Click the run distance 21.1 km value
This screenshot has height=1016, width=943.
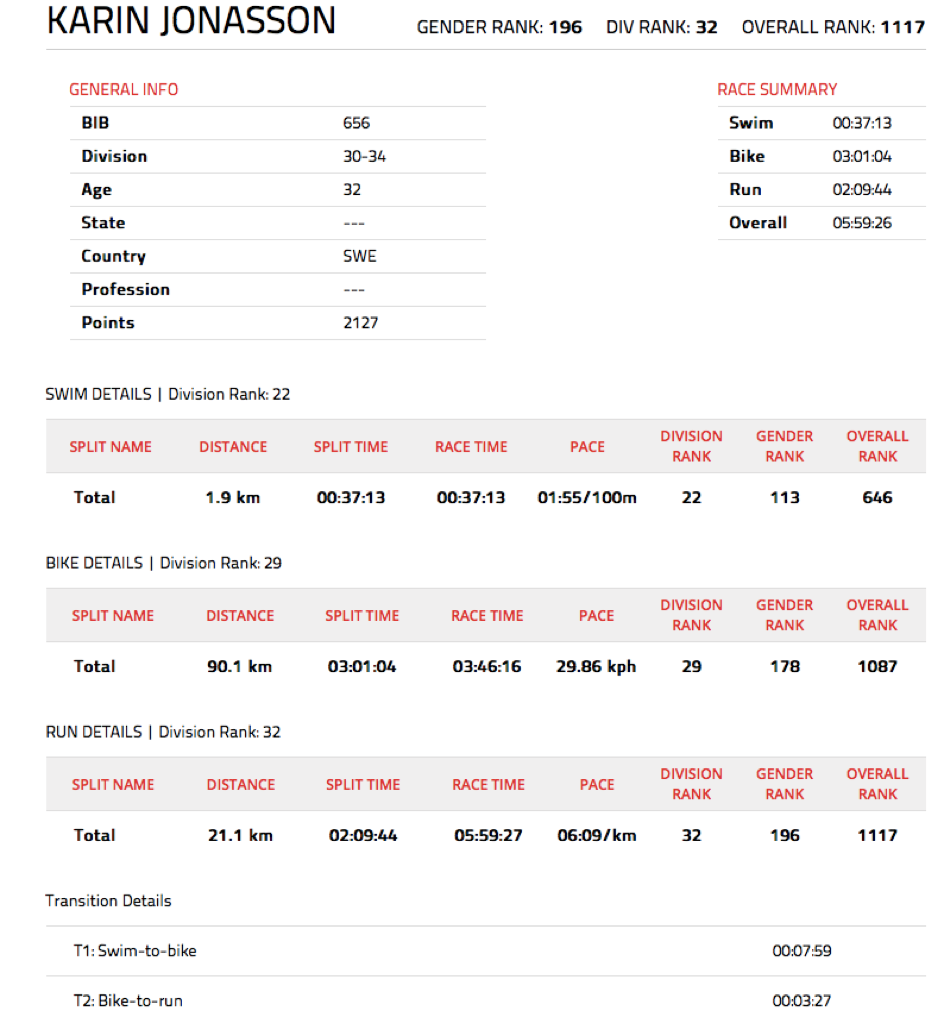[240, 836]
